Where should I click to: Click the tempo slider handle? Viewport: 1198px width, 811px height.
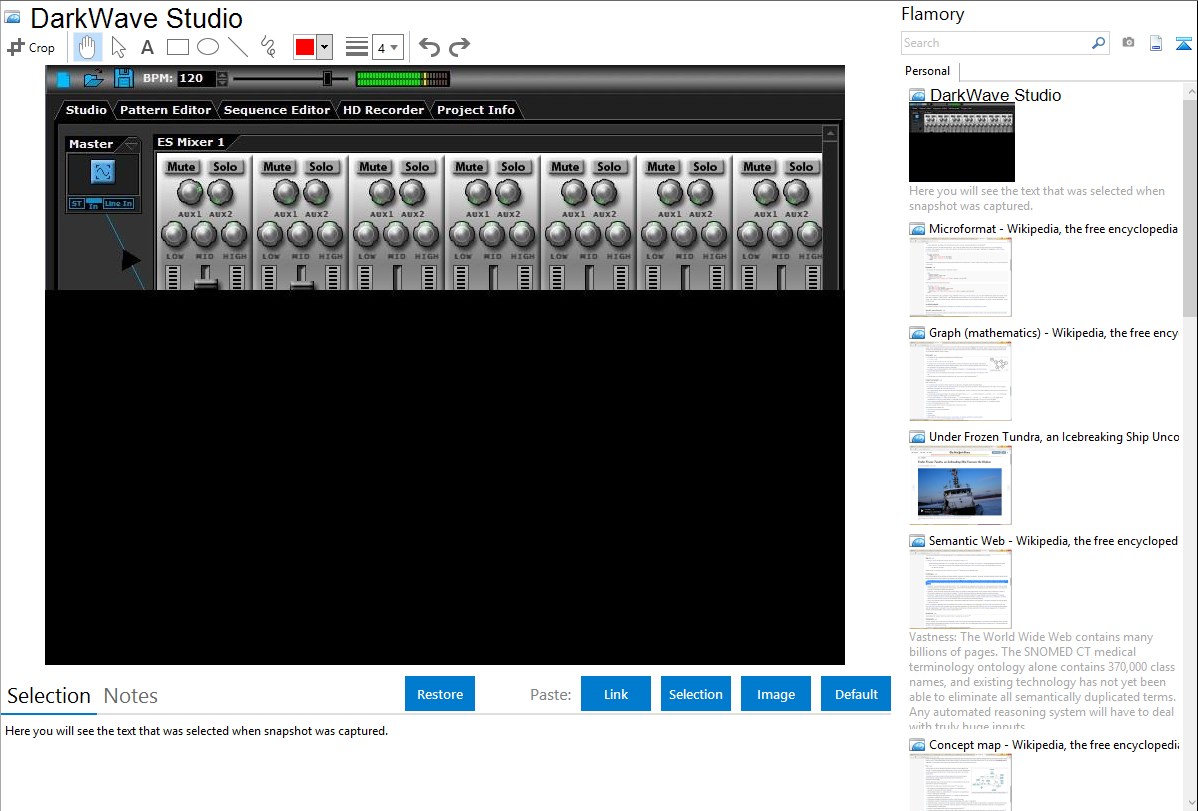pyautogui.click(x=327, y=78)
